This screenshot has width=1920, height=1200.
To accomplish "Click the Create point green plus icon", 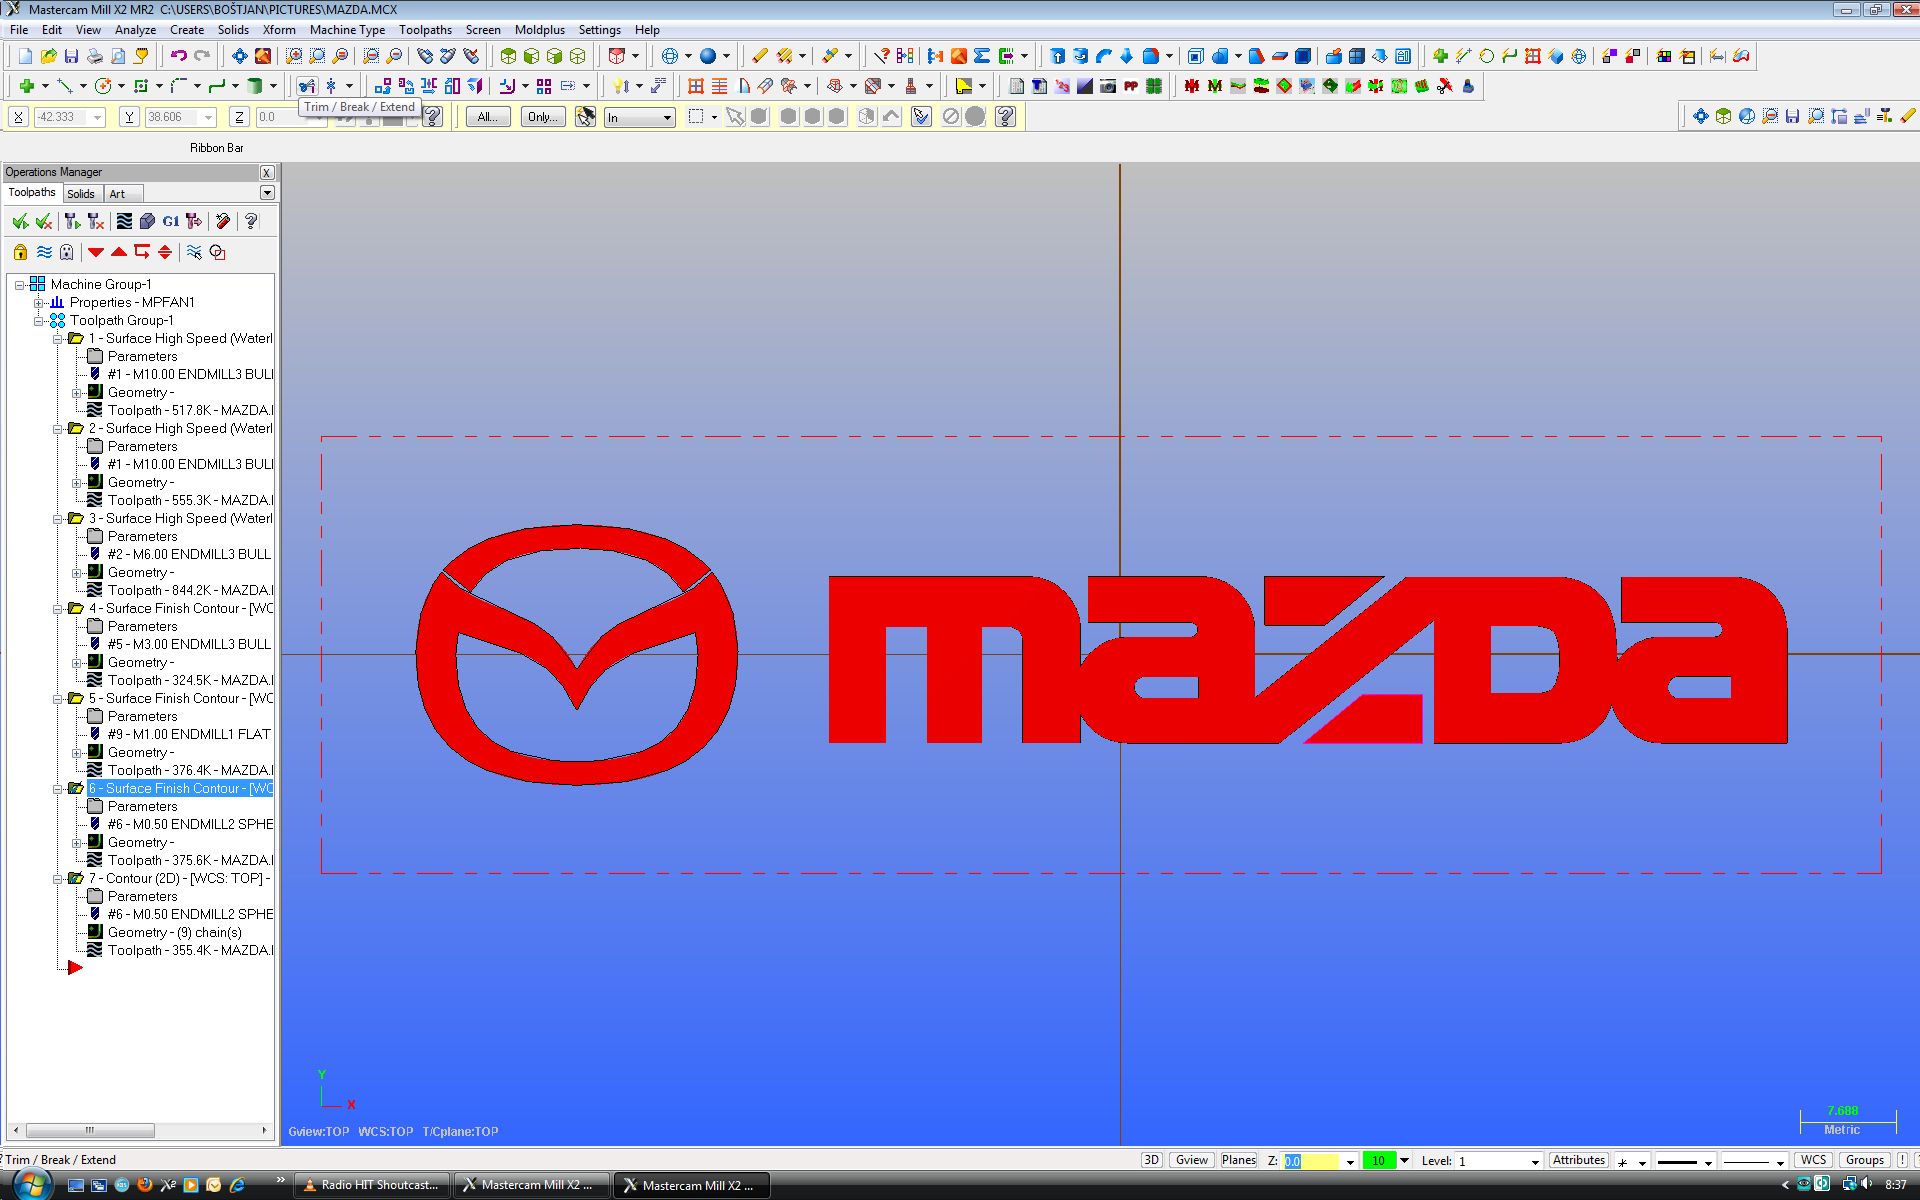I will [27, 86].
